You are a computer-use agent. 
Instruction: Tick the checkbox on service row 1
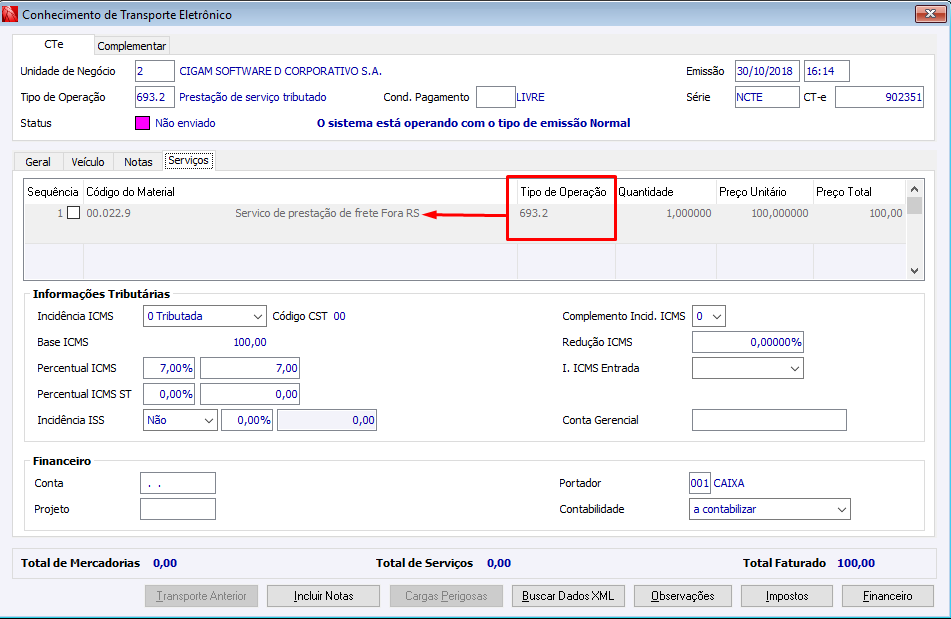(73, 213)
